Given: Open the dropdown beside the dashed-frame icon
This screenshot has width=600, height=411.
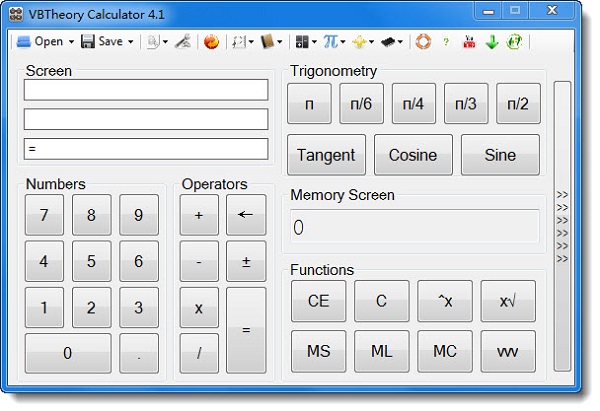Looking at the screenshot, I should [251, 42].
